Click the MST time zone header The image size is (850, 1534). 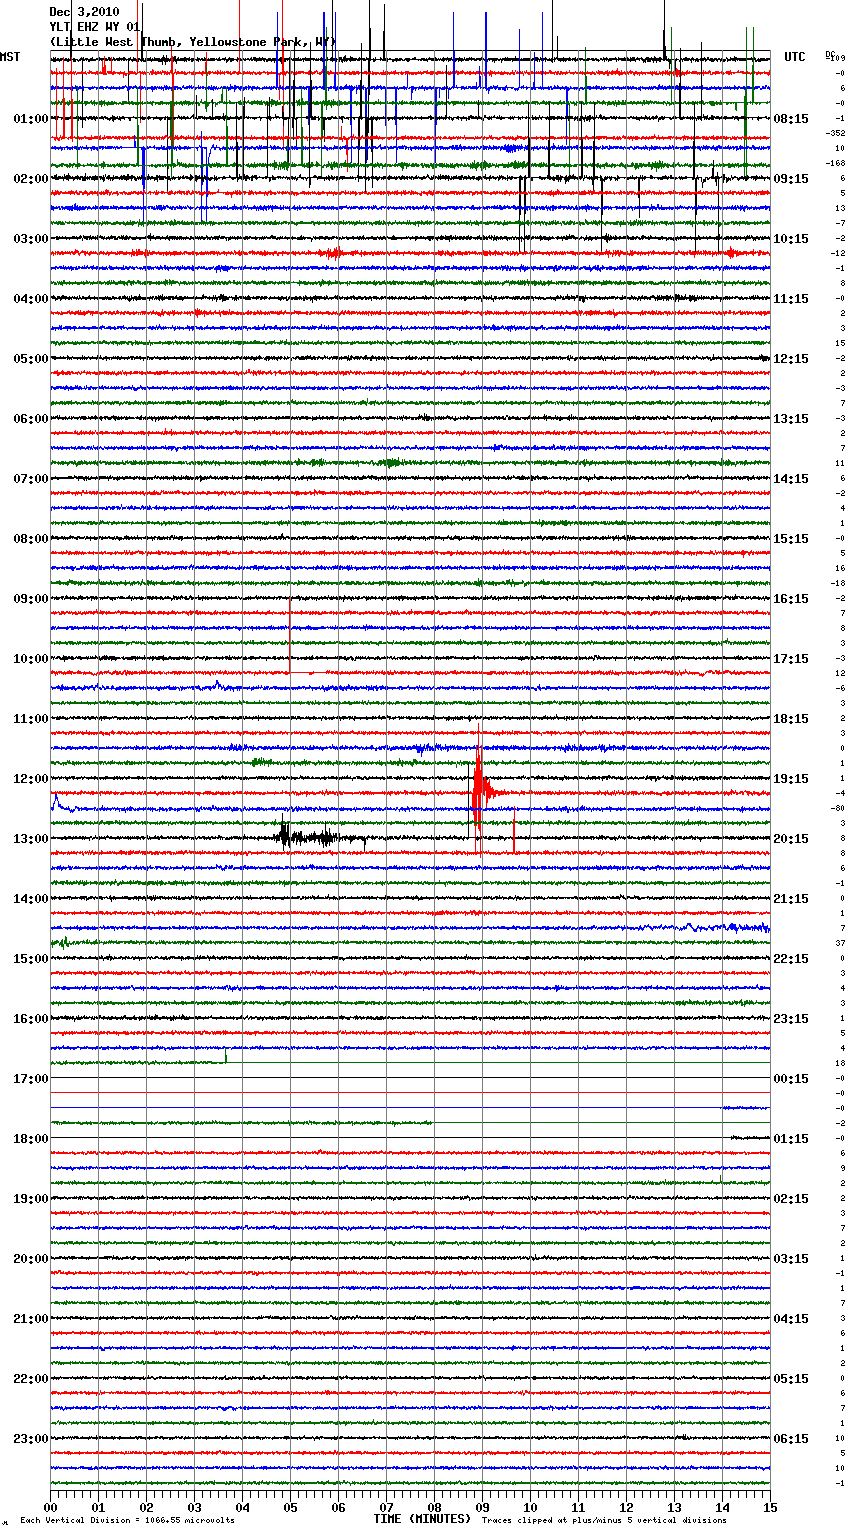(10, 57)
